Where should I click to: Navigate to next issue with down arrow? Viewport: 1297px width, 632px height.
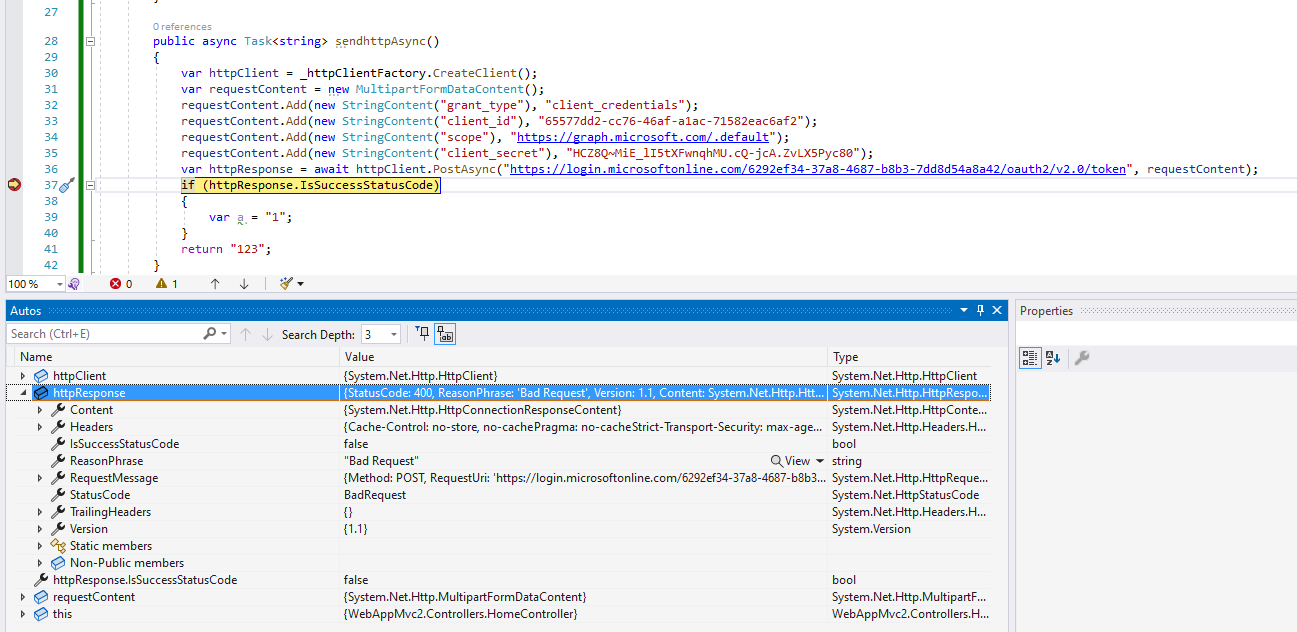coord(244,284)
